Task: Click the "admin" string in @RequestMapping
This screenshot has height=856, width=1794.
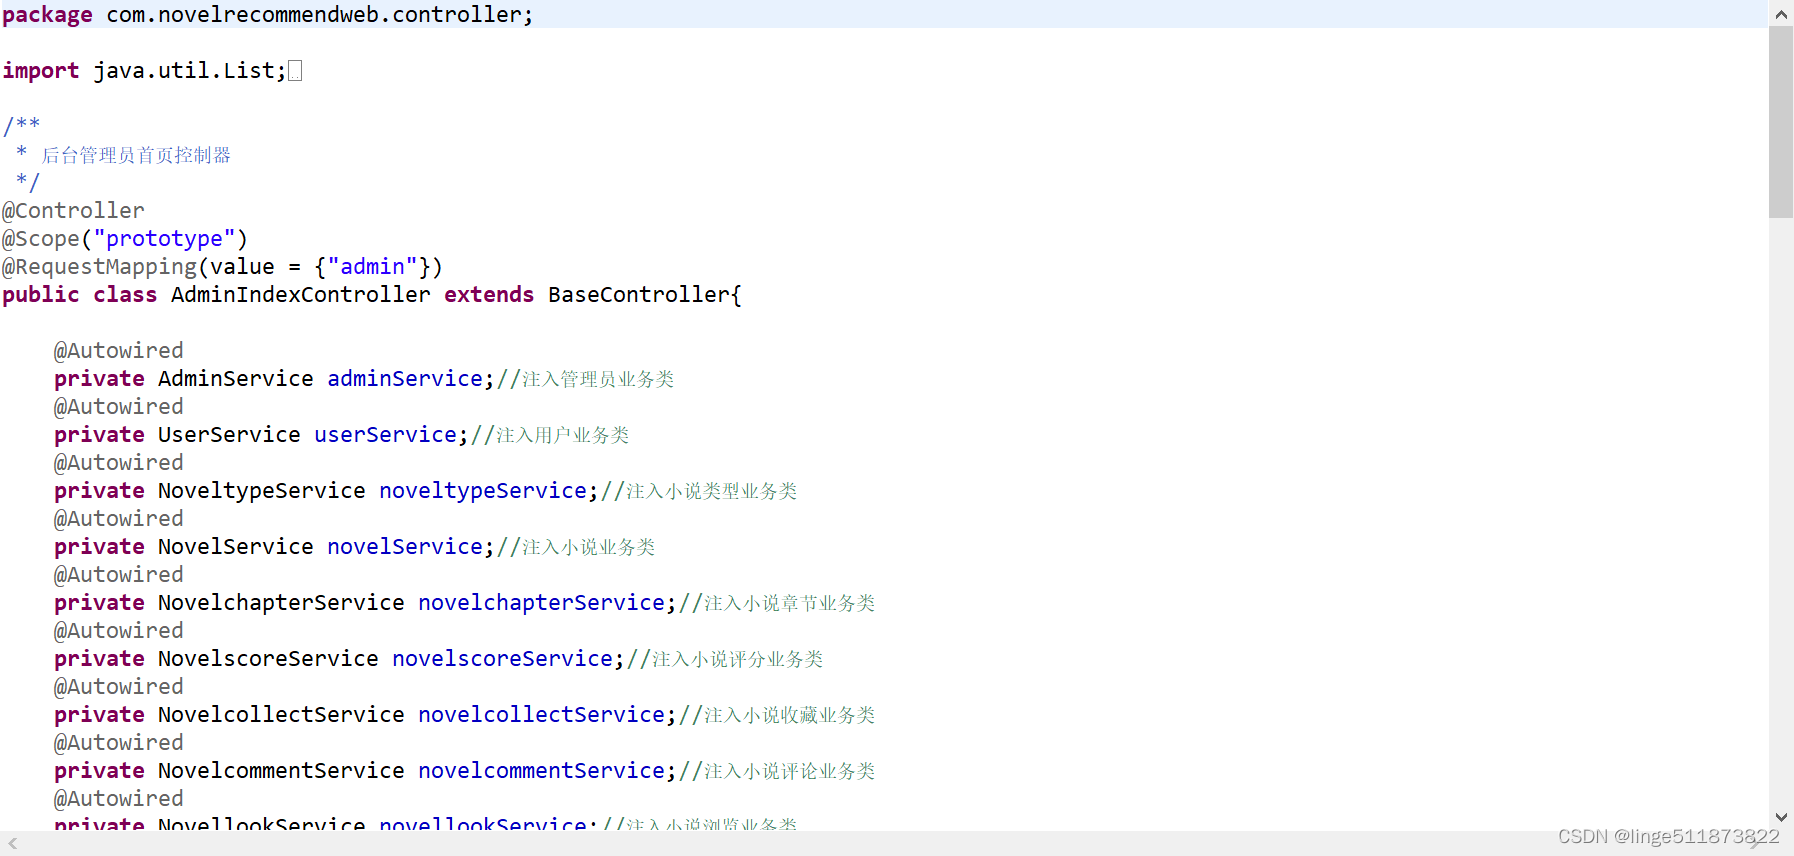Action: 372,267
